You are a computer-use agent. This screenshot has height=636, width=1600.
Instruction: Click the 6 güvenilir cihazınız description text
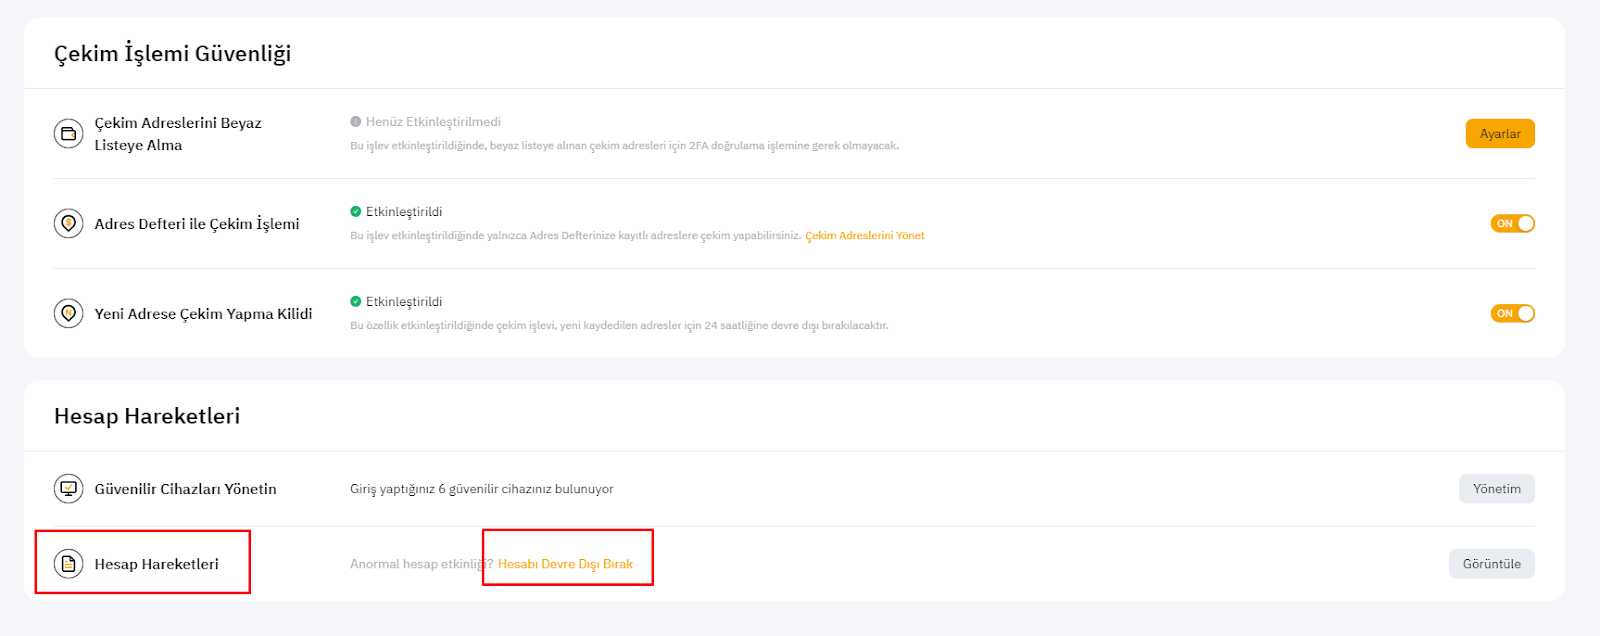click(x=481, y=489)
